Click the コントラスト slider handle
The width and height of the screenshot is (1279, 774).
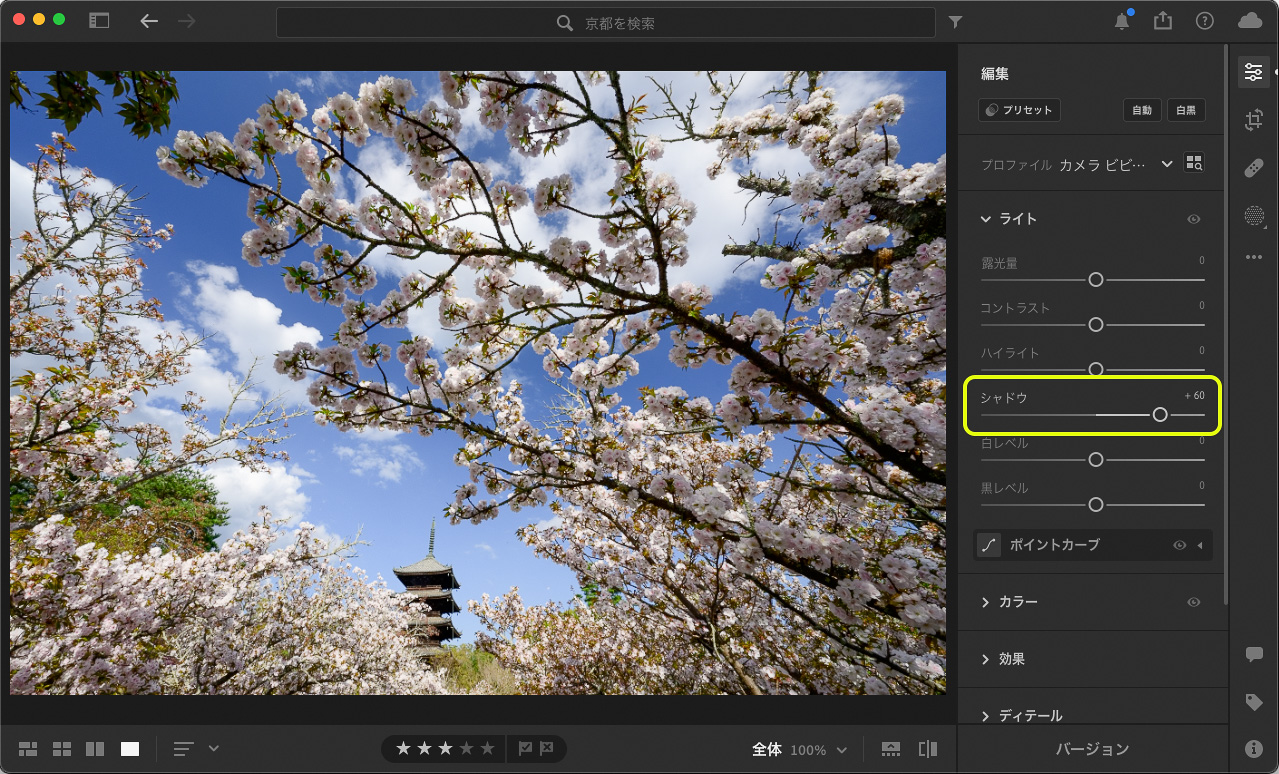(1096, 325)
